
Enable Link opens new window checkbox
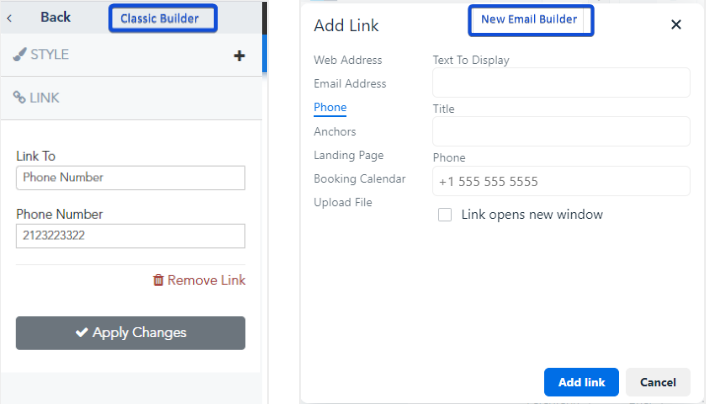pyautogui.click(x=445, y=215)
